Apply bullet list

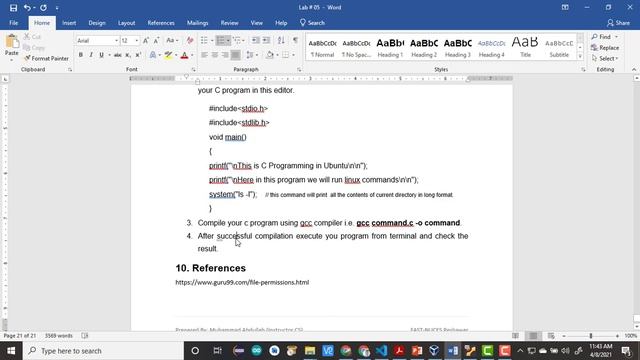pyautogui.click(x=204, y=40)
